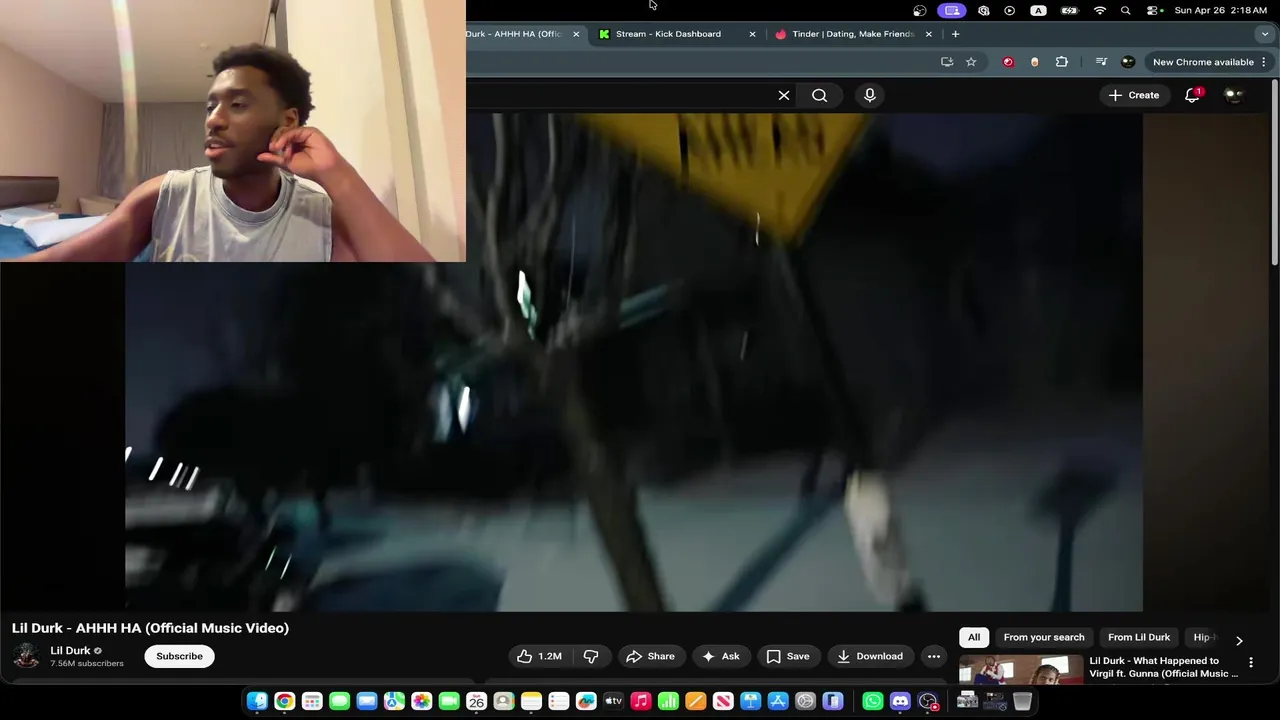
Task: Dislike the video with thumbs down
Action: point(591,656)
